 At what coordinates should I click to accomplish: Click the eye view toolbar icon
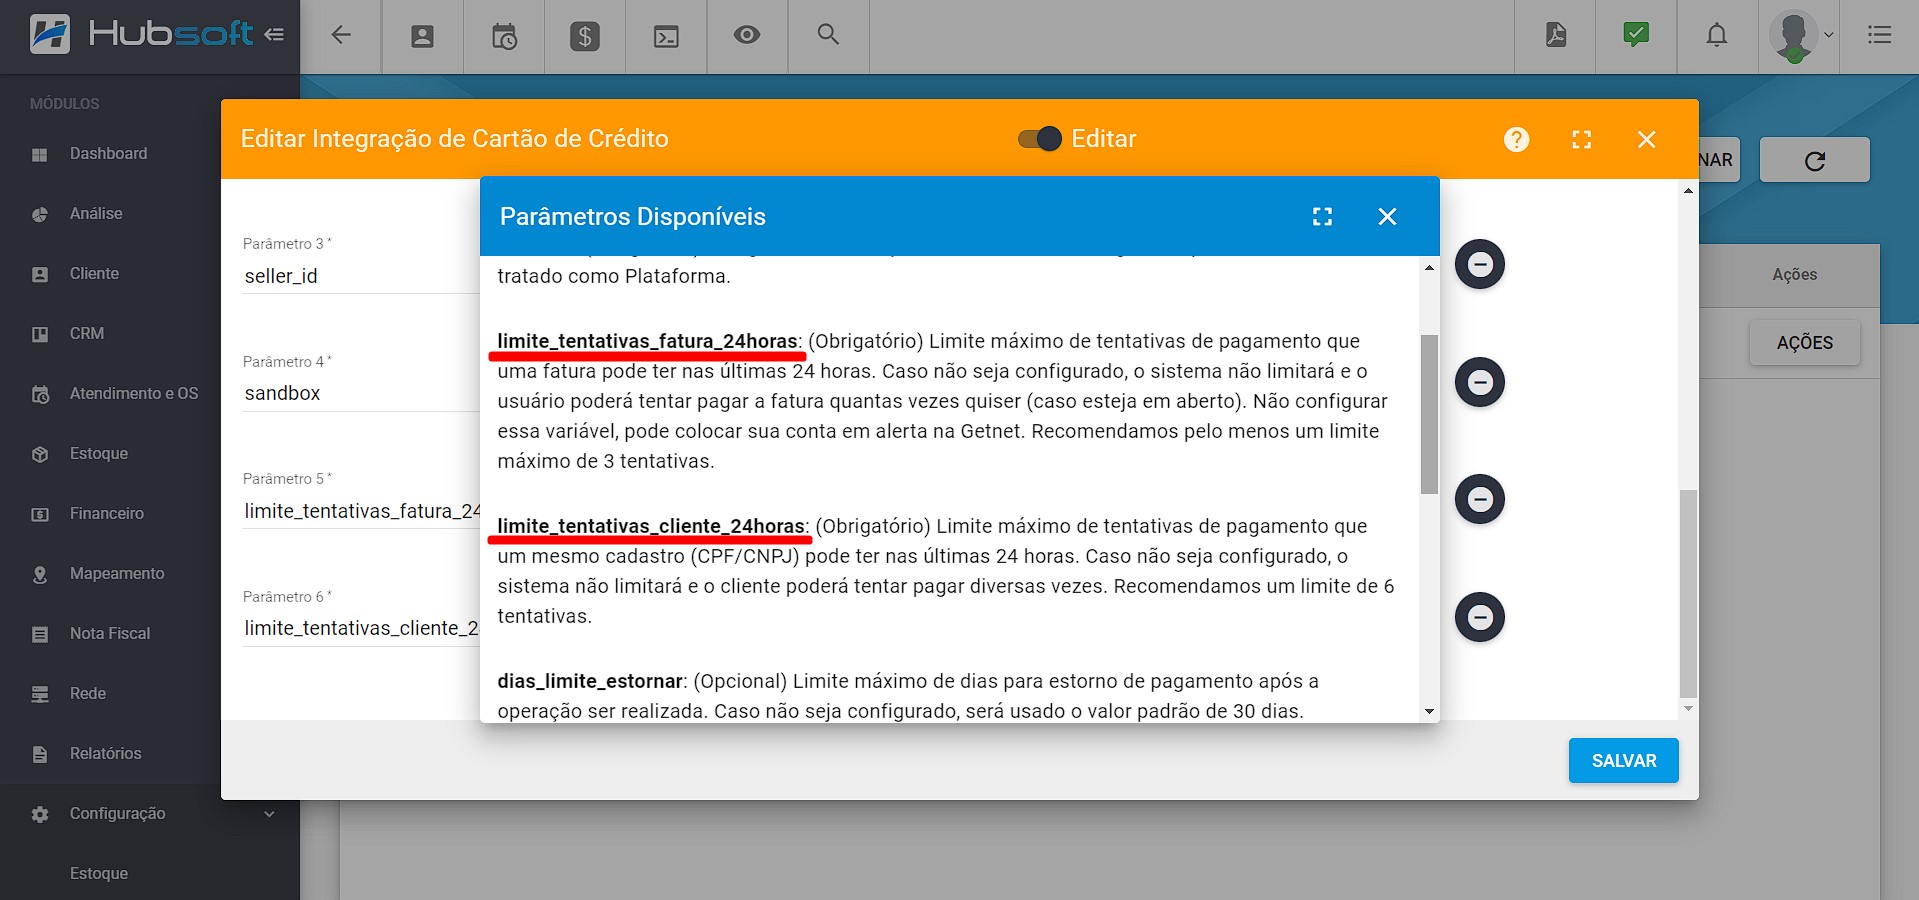(747, 35)
